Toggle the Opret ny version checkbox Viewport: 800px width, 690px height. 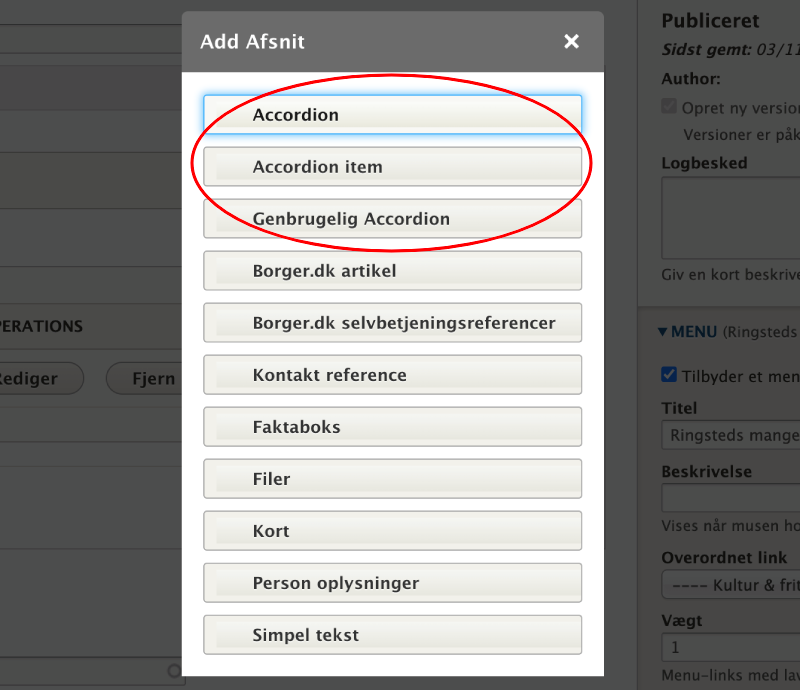pos(669,108)
